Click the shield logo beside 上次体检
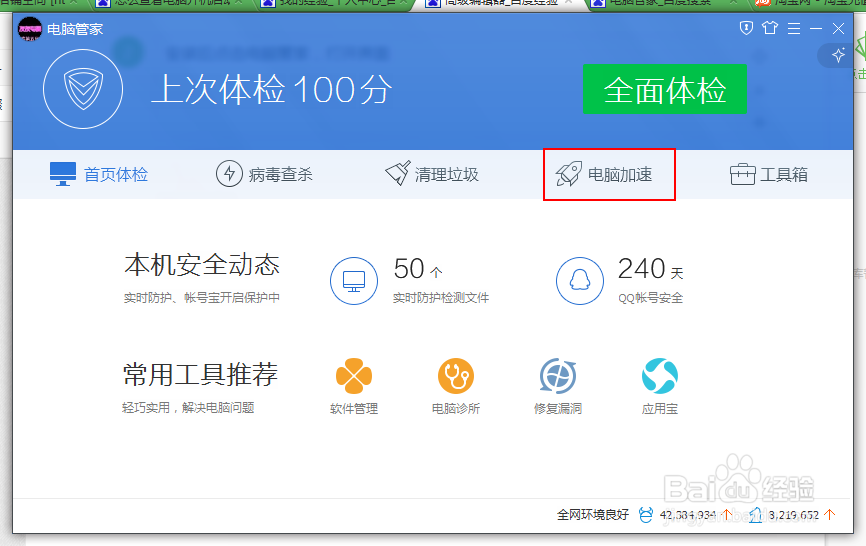866x546 pixels. coord(83,89)
